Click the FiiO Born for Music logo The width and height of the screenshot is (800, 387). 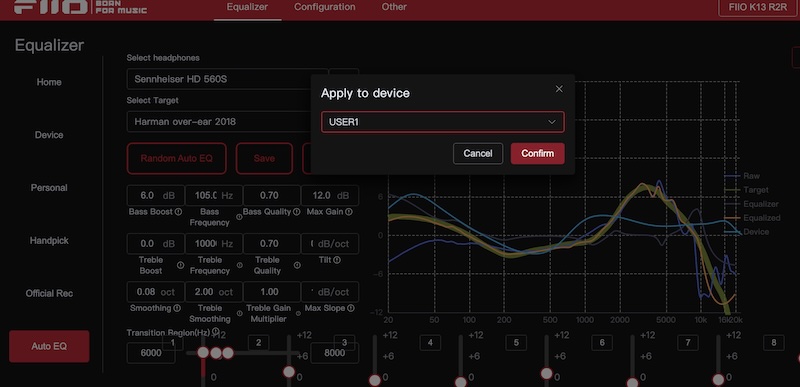point(81,7)
